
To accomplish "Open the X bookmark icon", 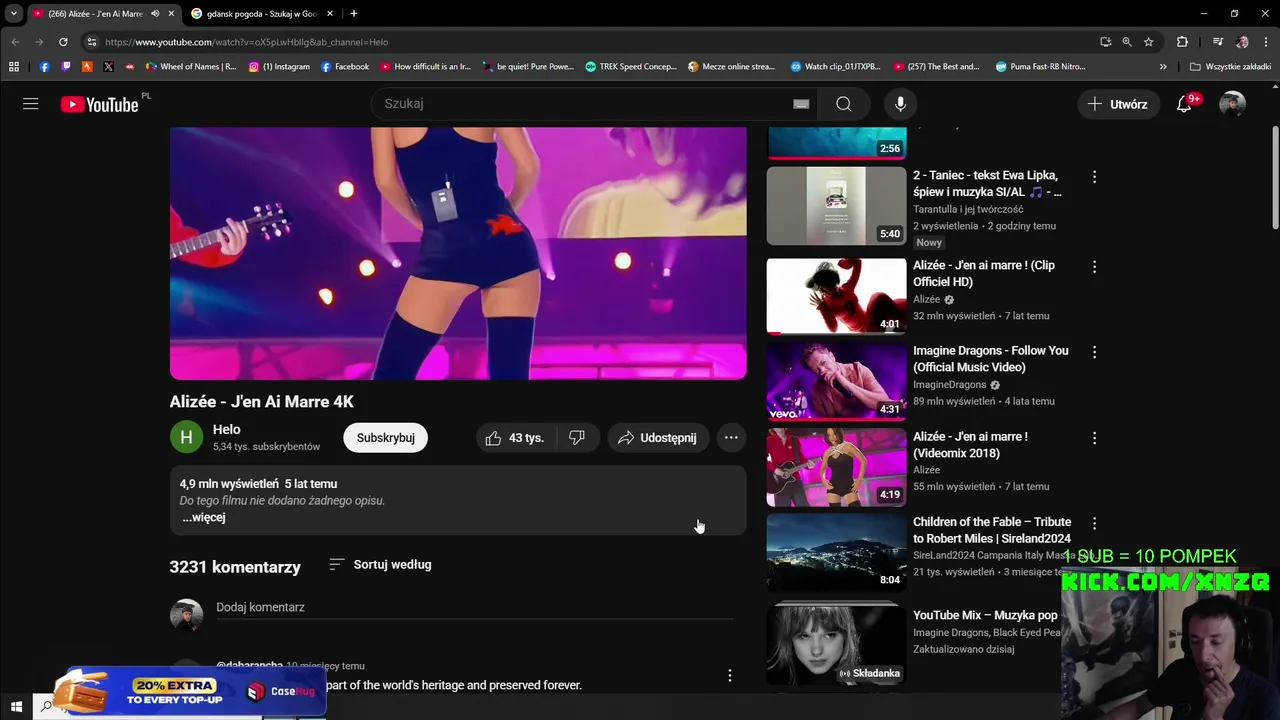I will pos(108,67).
